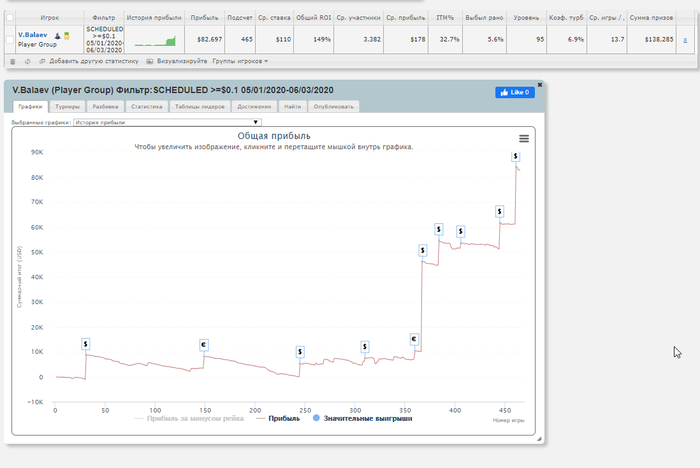
Task: Open the Разбивка tab
Action: tap(105, 107)
